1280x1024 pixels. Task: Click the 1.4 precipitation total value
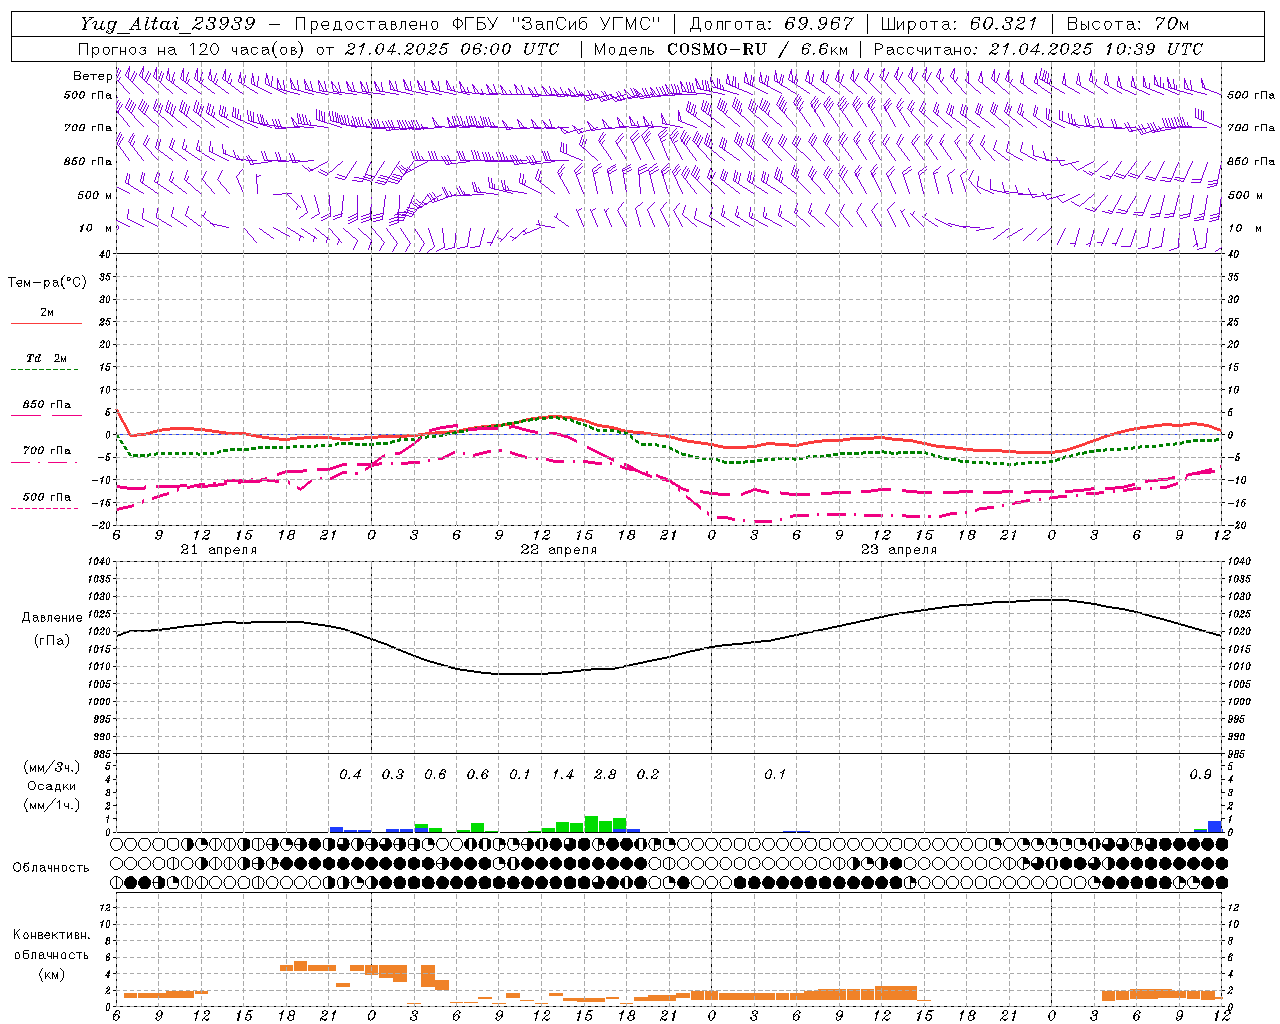pos(563,775)
